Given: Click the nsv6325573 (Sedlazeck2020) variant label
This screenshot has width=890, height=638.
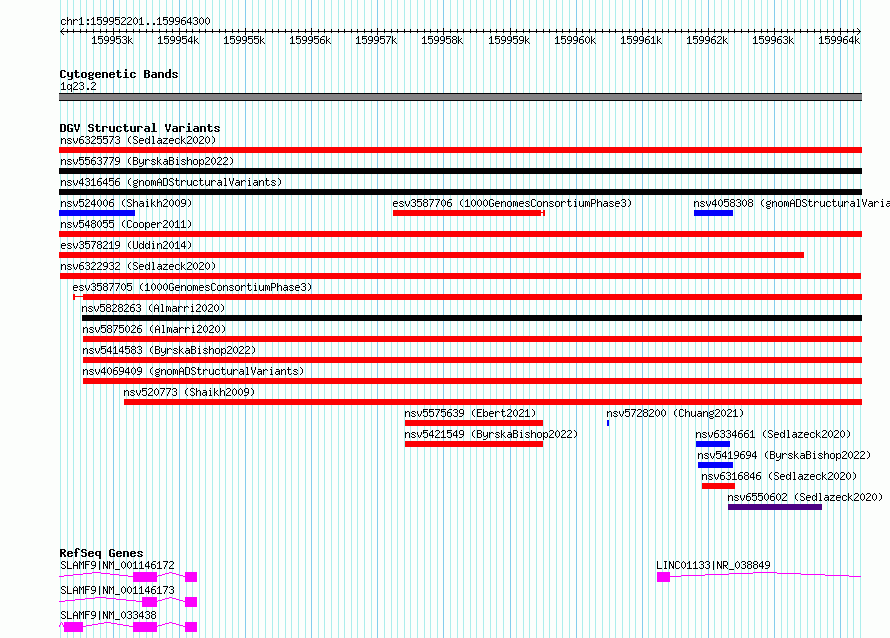Looking at the screenshot, I should click(138, 140).
